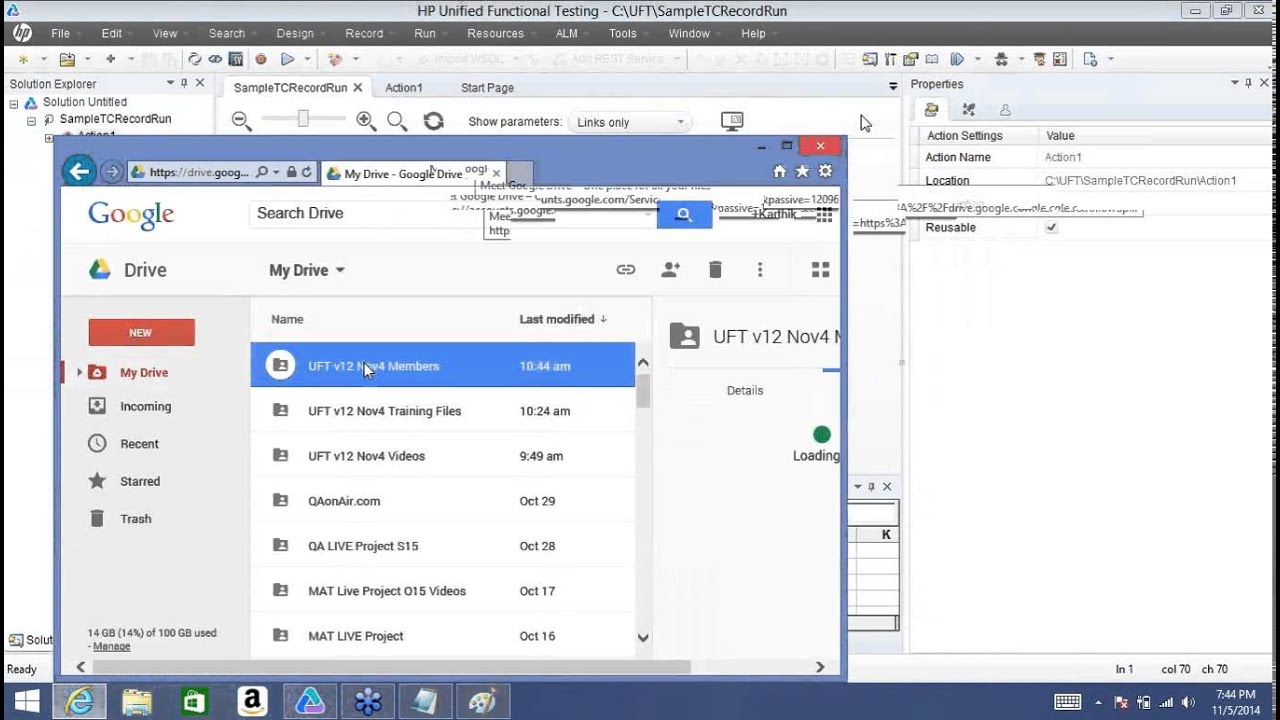Open the Record menu

click(x=364, y=33)
